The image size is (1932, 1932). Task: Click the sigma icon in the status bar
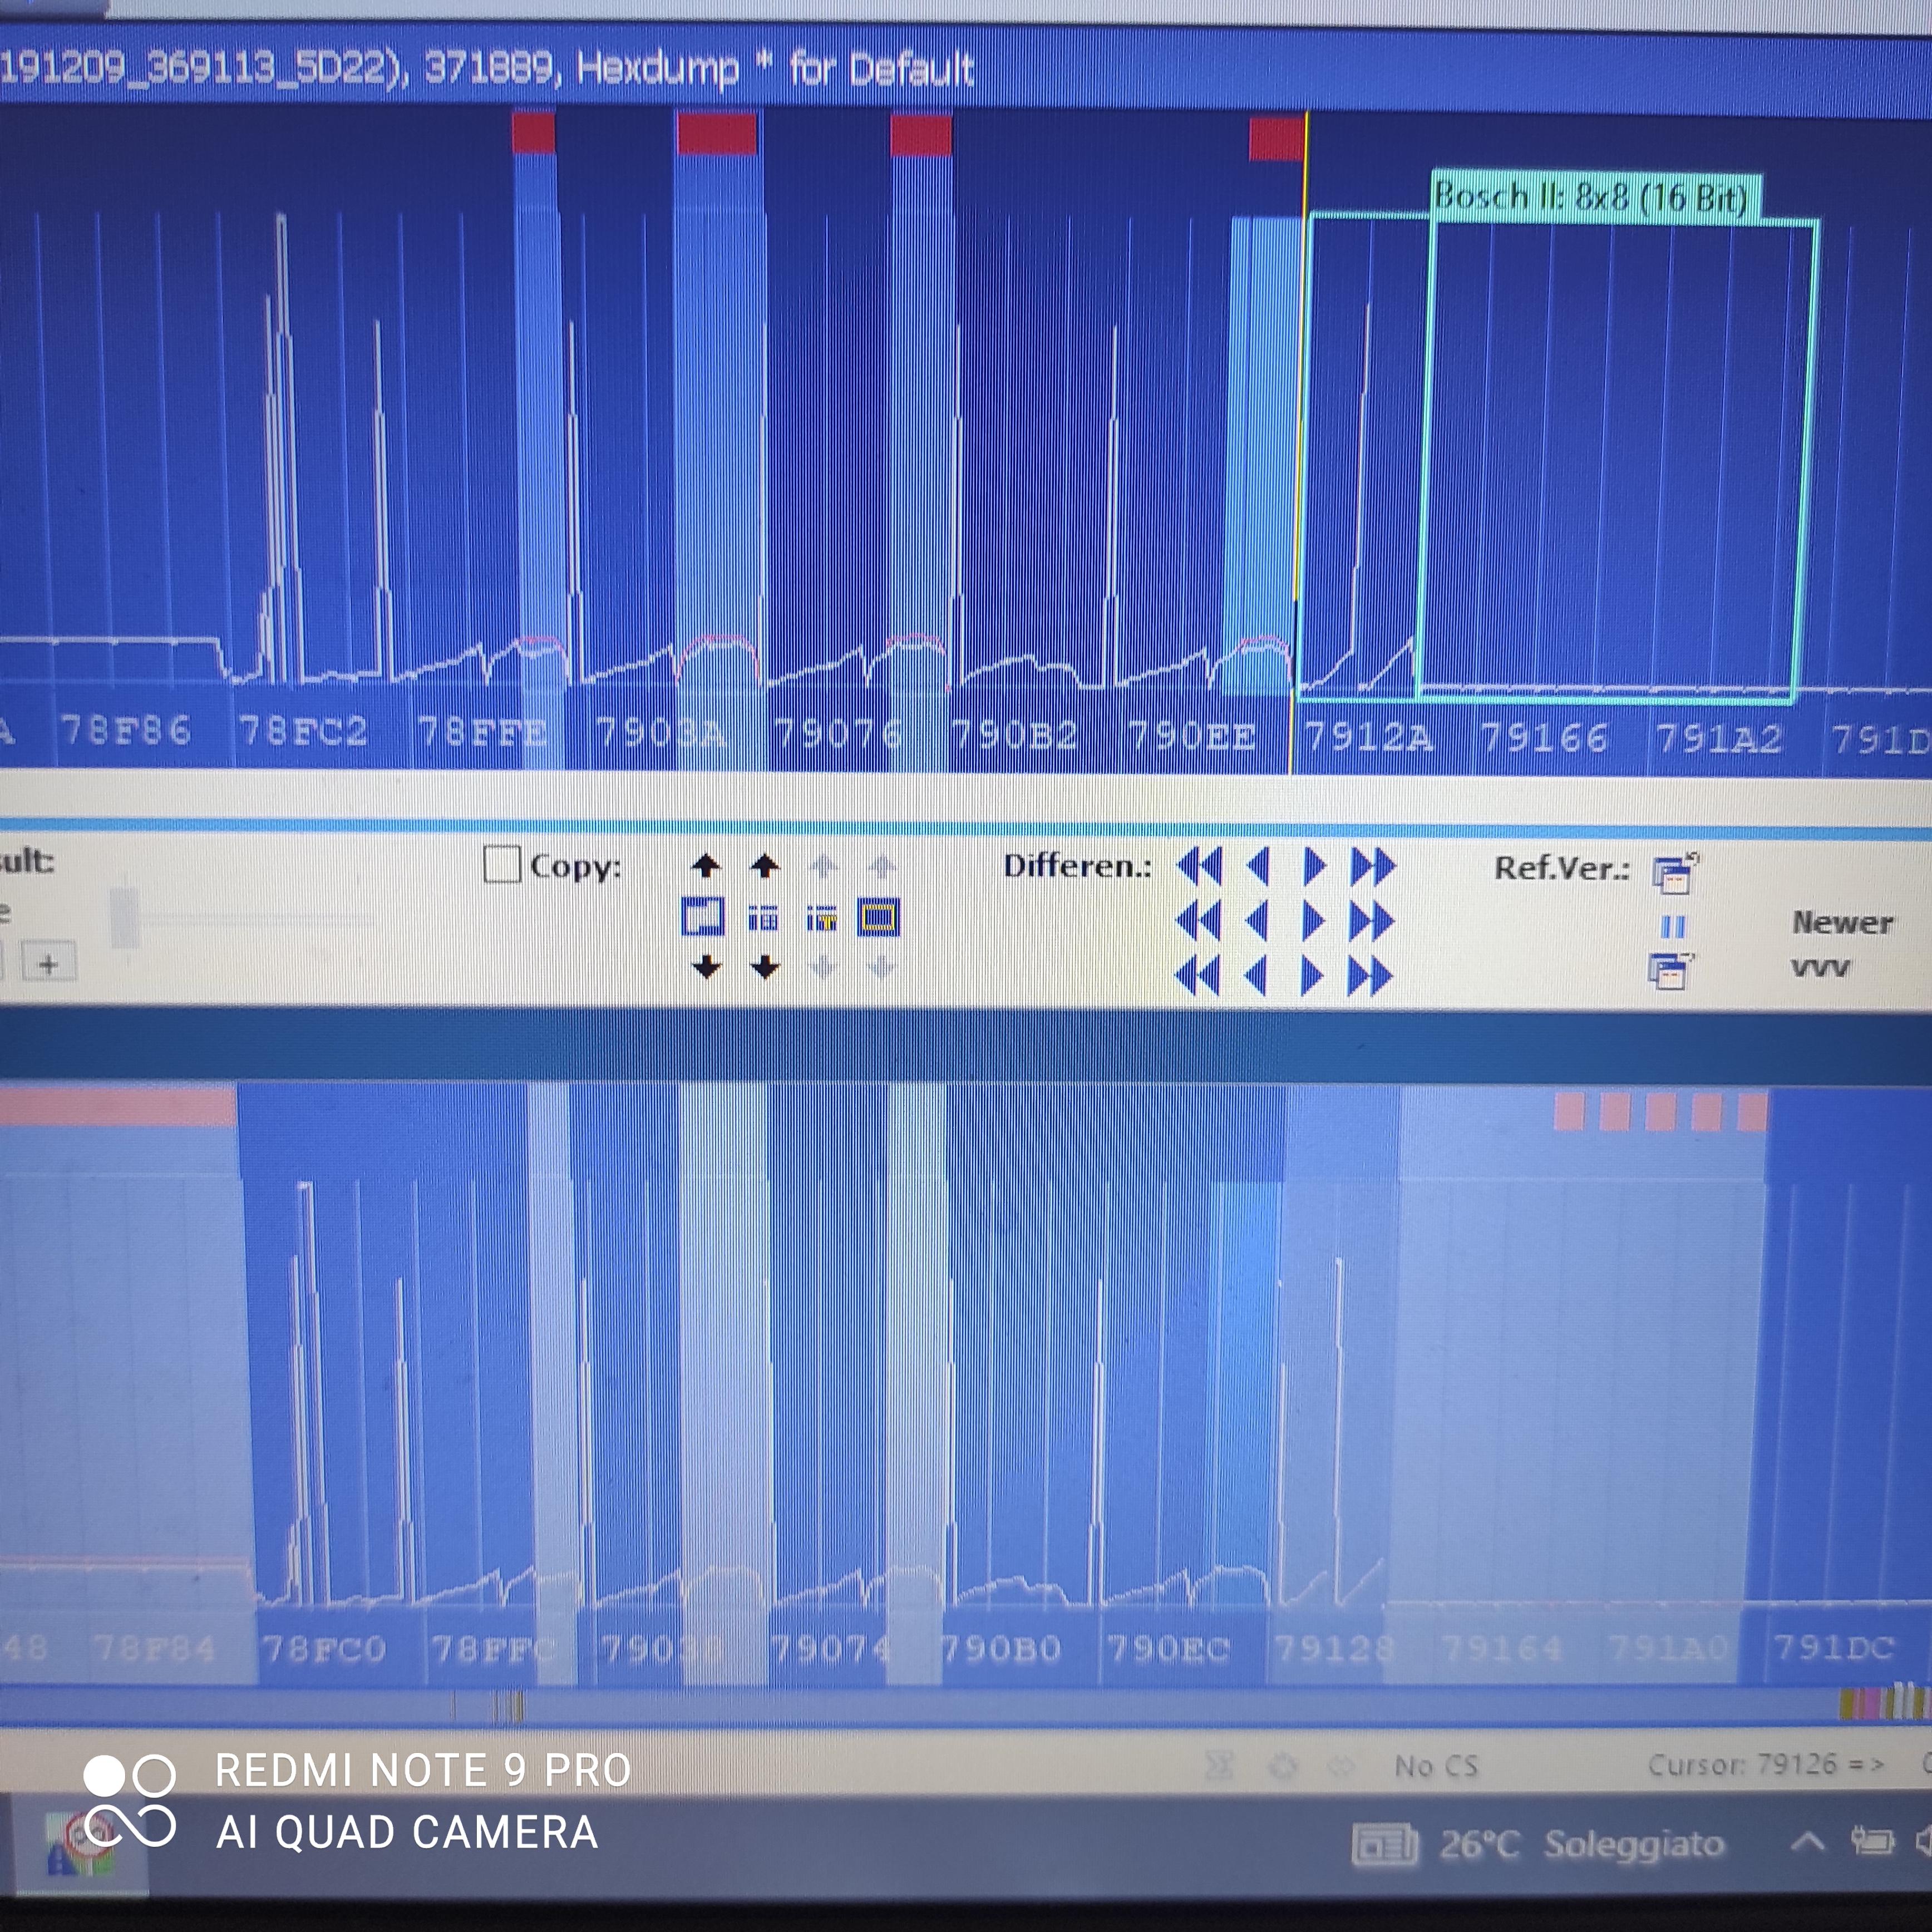[x=1219, y=1767]
